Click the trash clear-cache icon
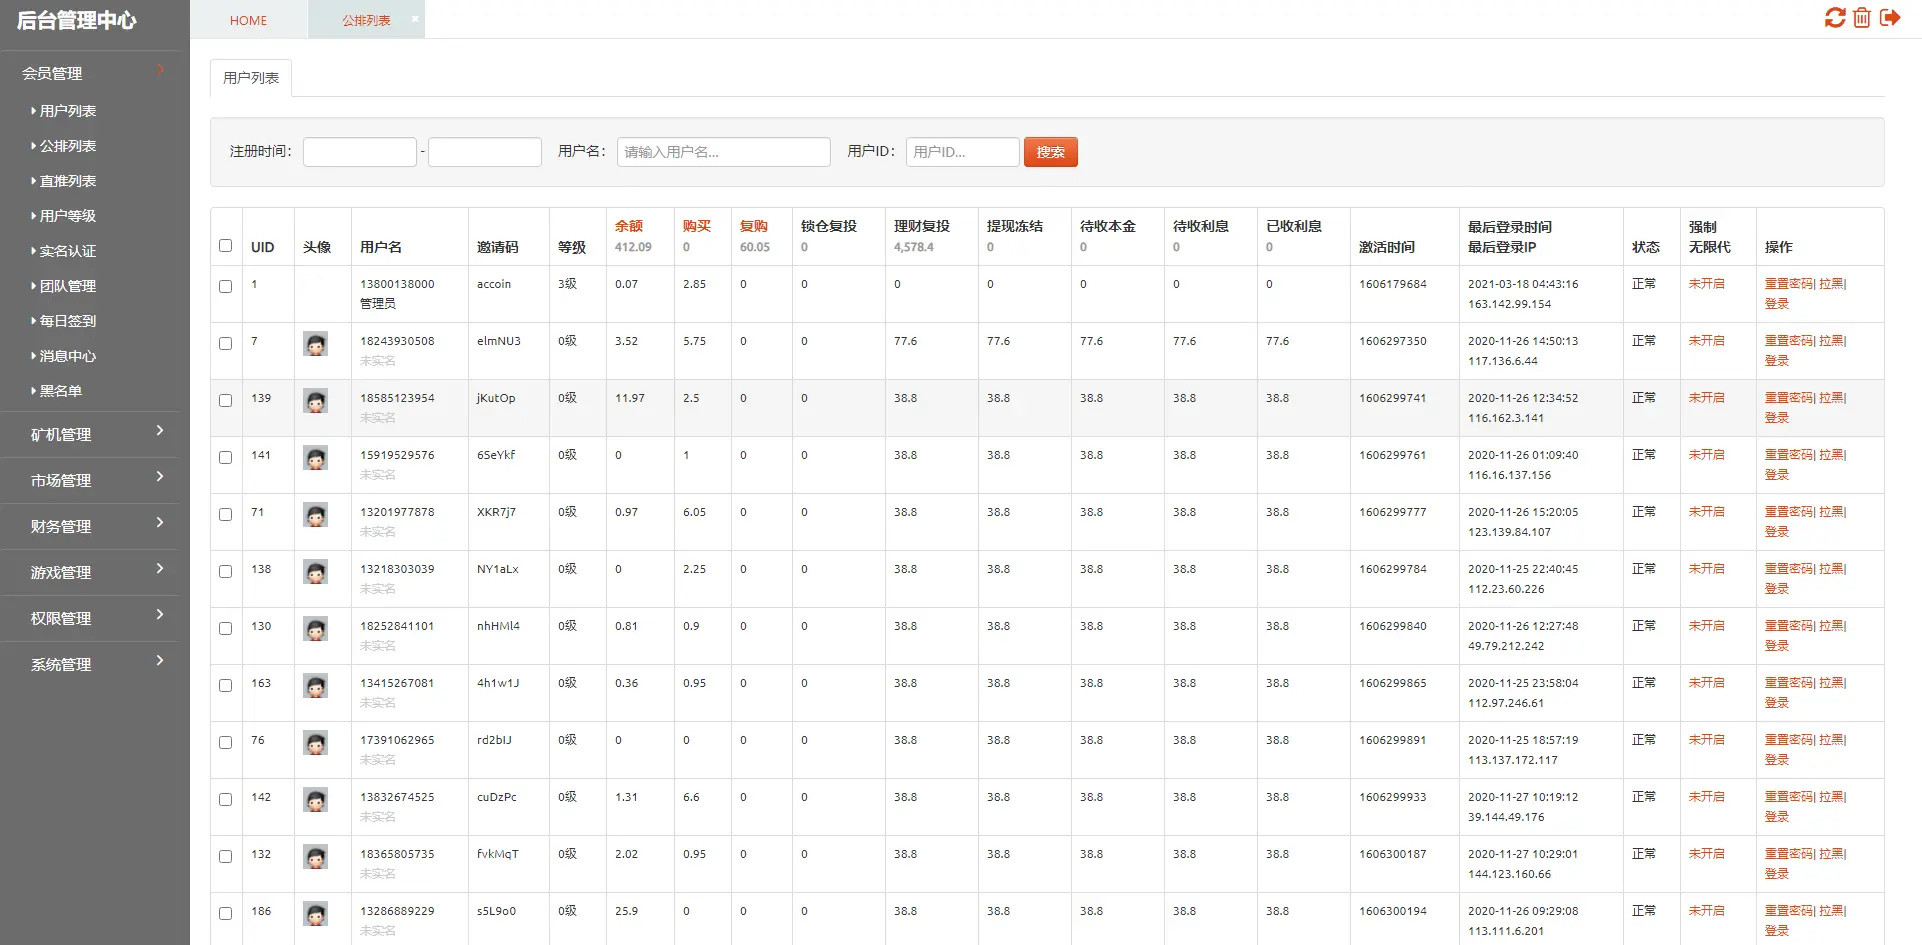 click(x=1862, y=18)
